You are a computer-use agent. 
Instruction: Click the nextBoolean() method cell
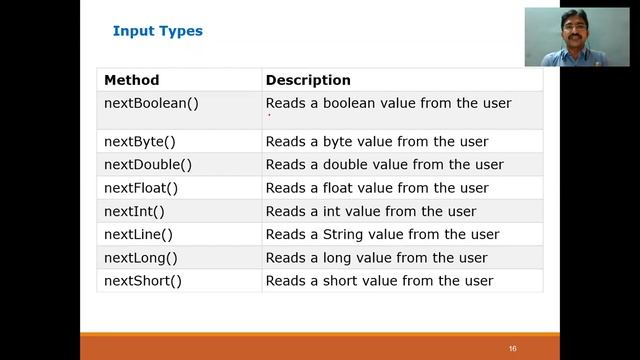(179, 111)
